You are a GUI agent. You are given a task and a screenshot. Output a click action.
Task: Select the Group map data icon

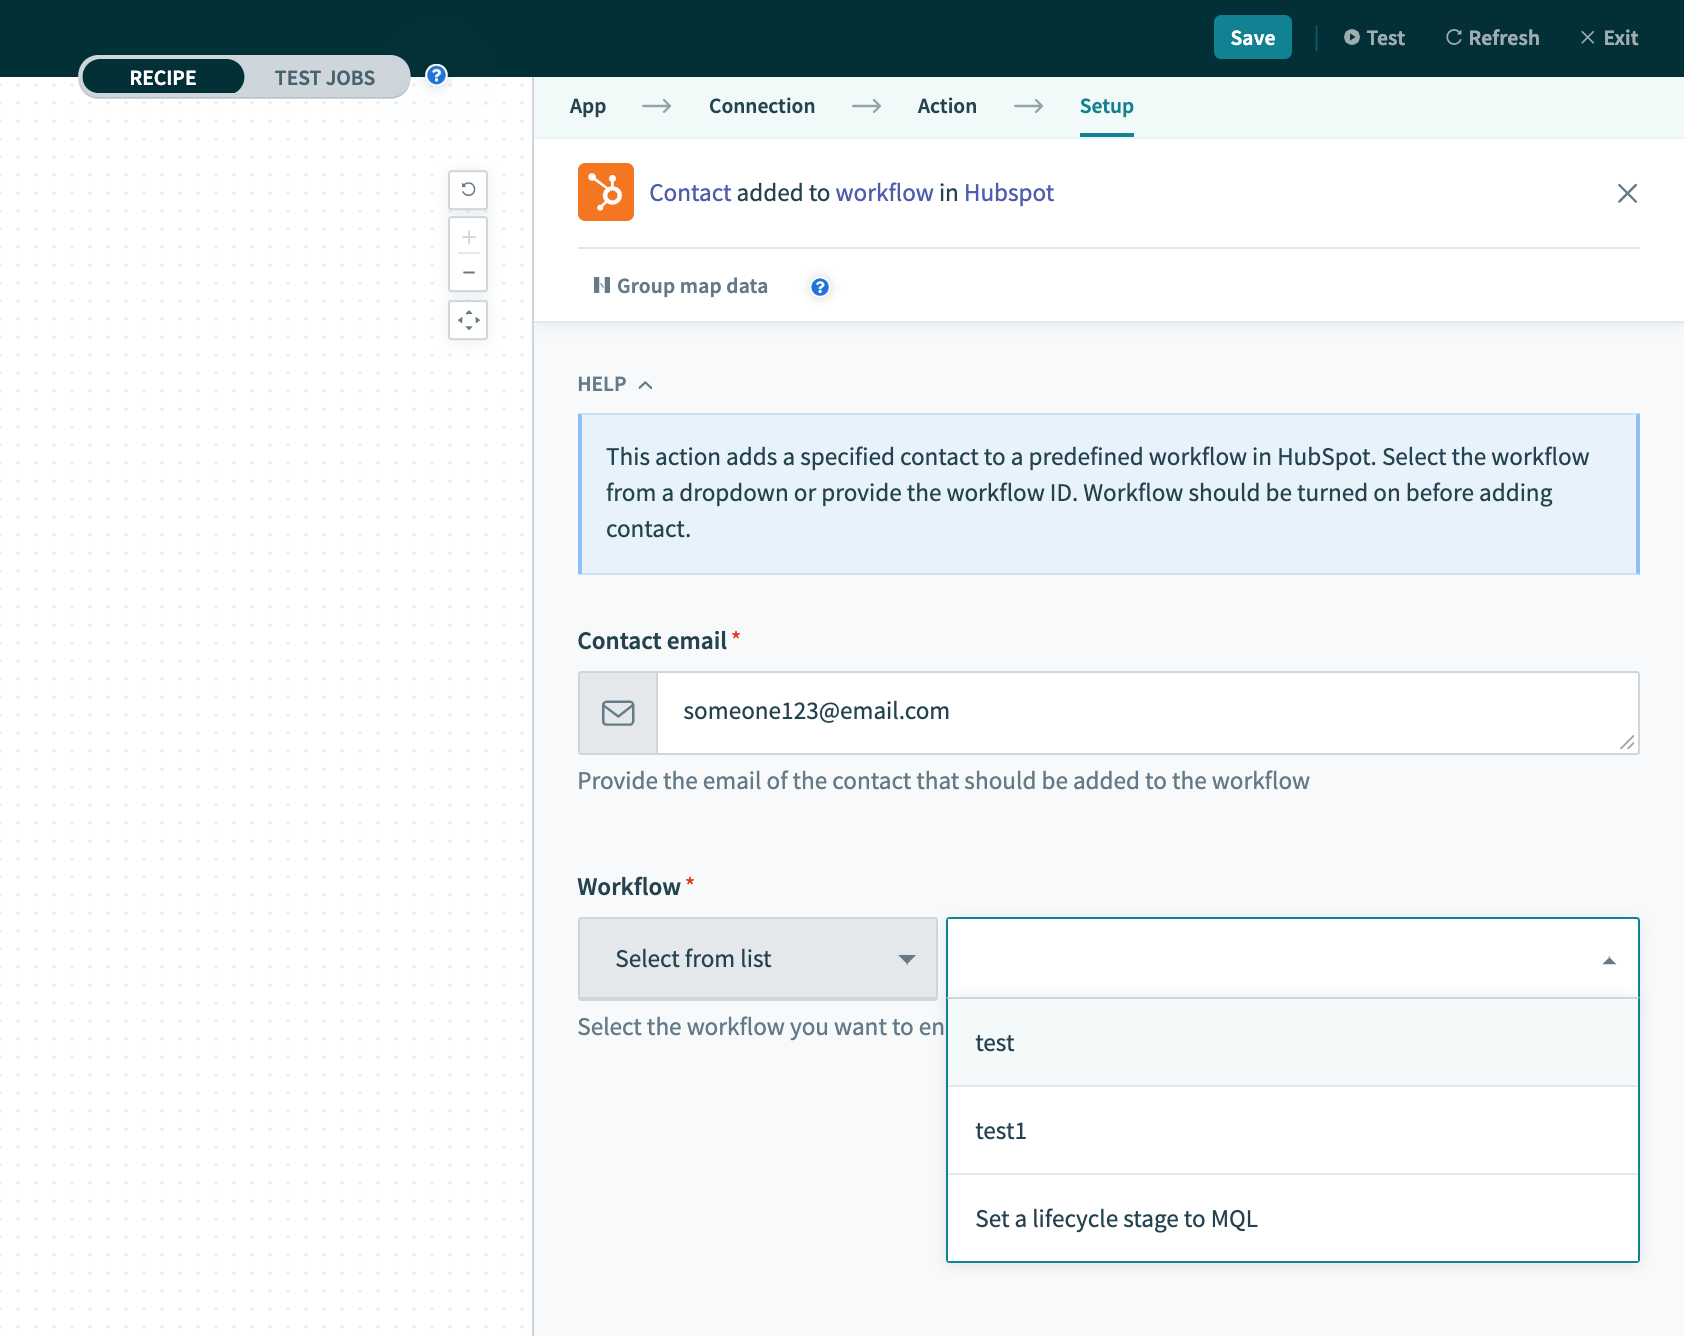[x=601, y=286]
